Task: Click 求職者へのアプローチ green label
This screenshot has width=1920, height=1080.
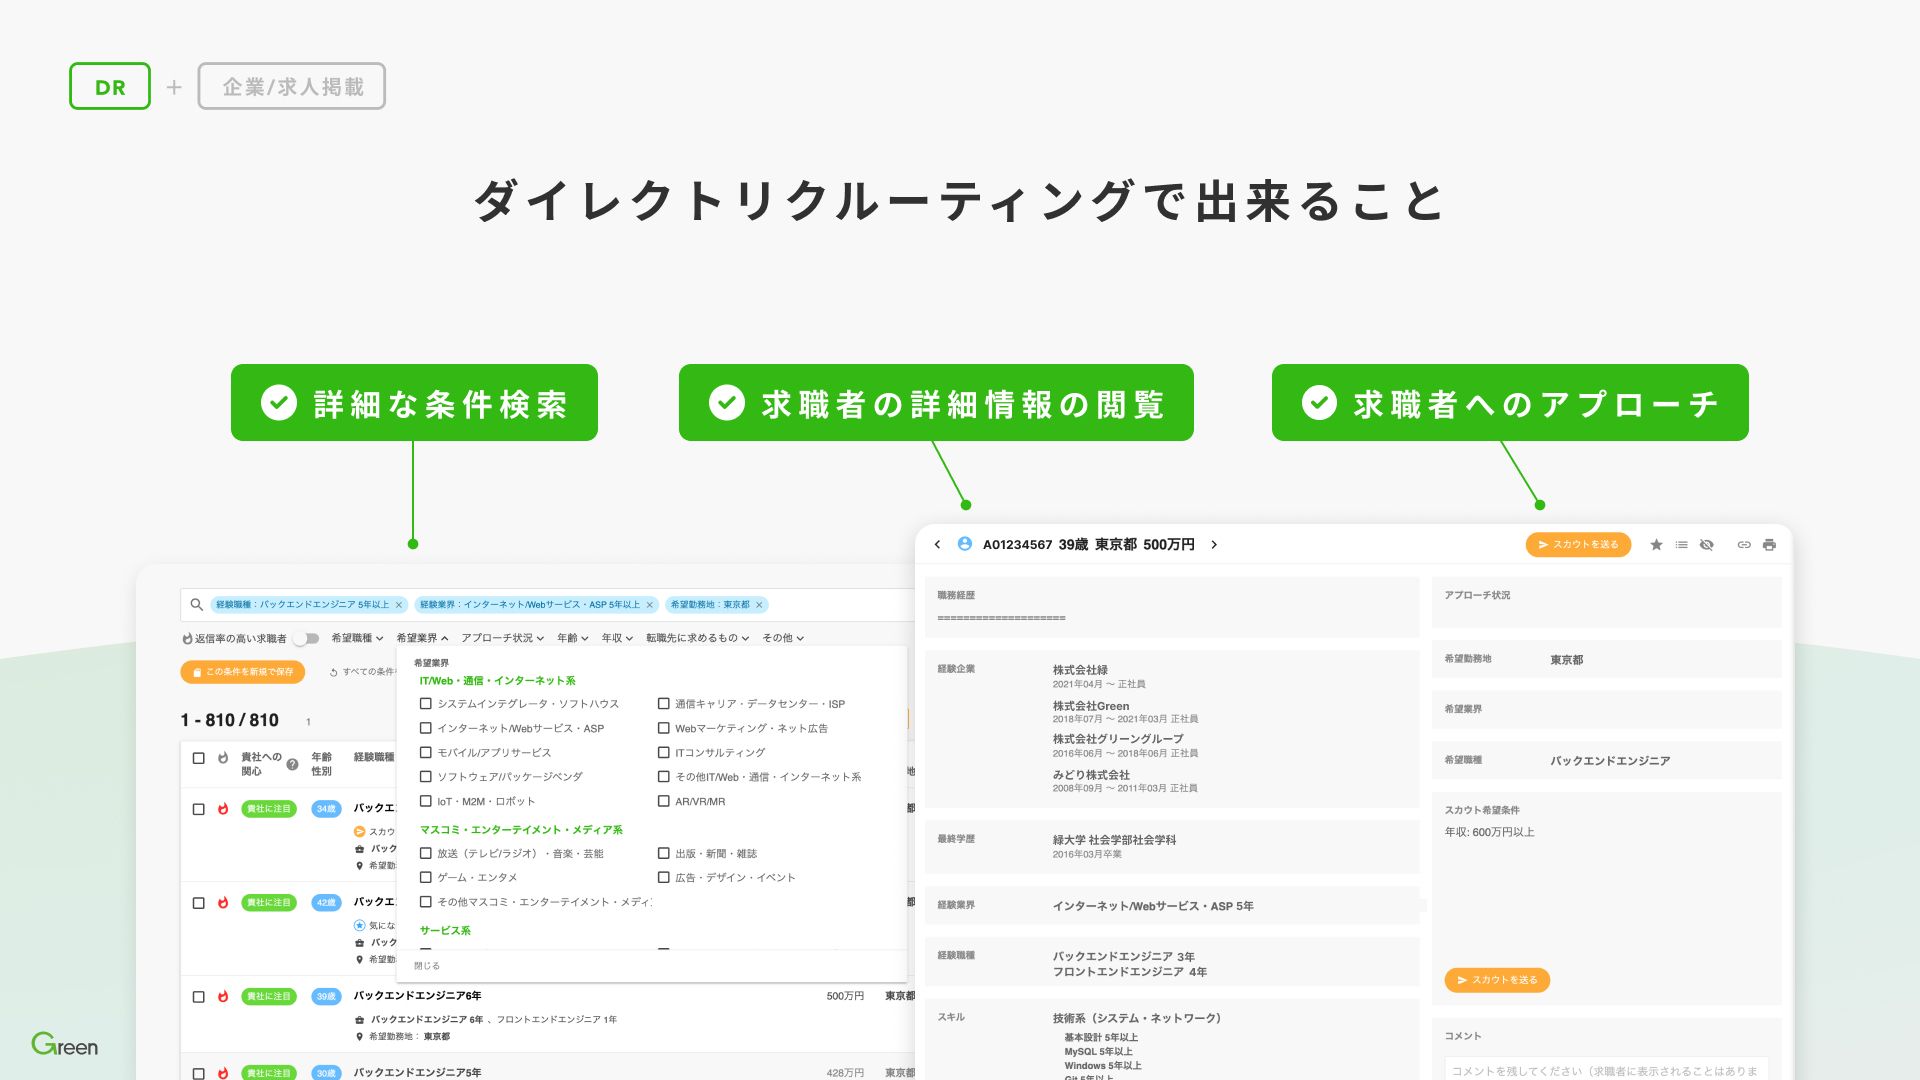Action: [1510, 403]
